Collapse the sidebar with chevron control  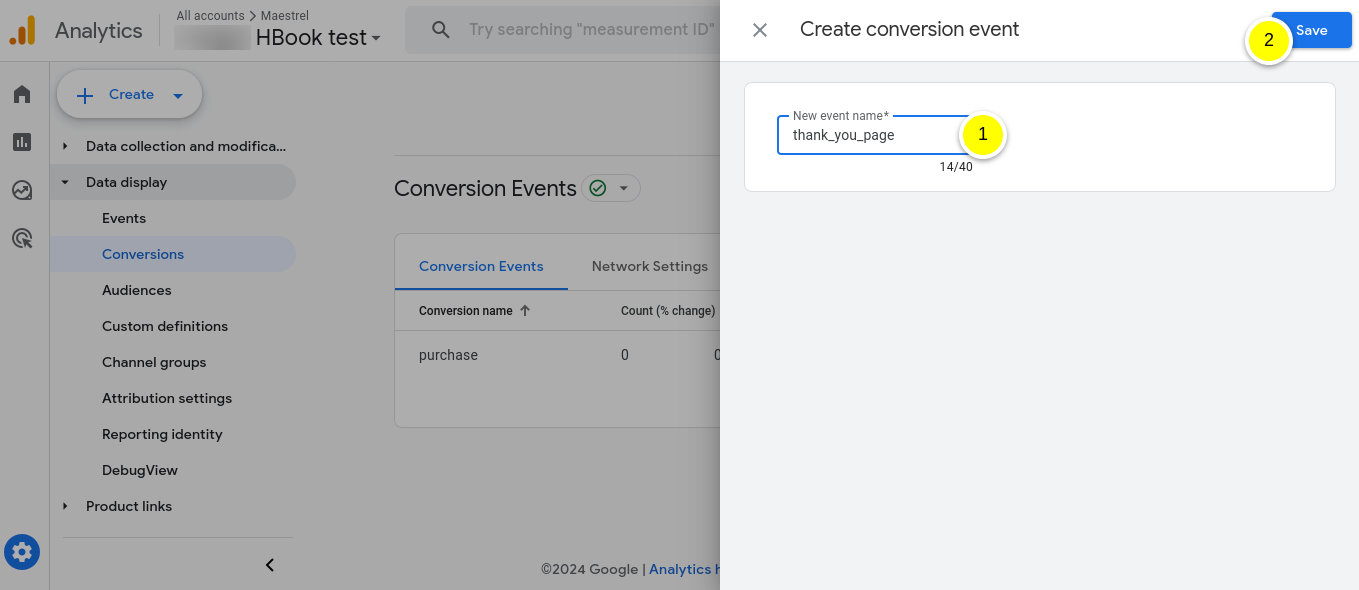click(269, 565)
